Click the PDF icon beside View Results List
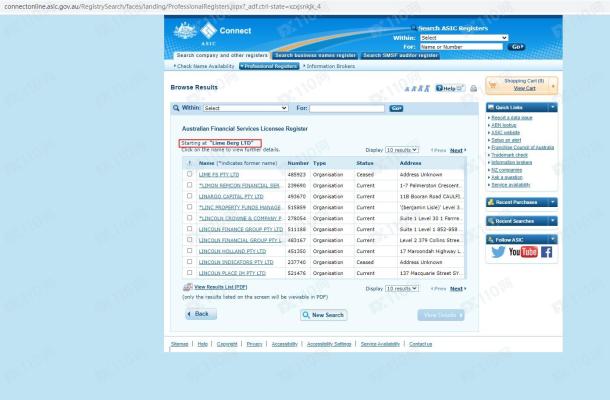 188,287
